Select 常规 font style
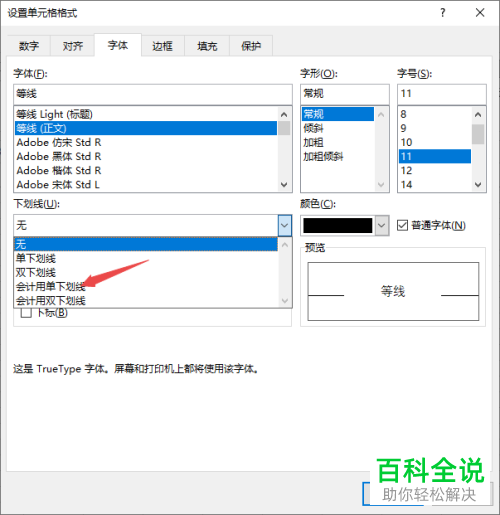The height and width of the screenshot is (515, 500). pos(338,114)
